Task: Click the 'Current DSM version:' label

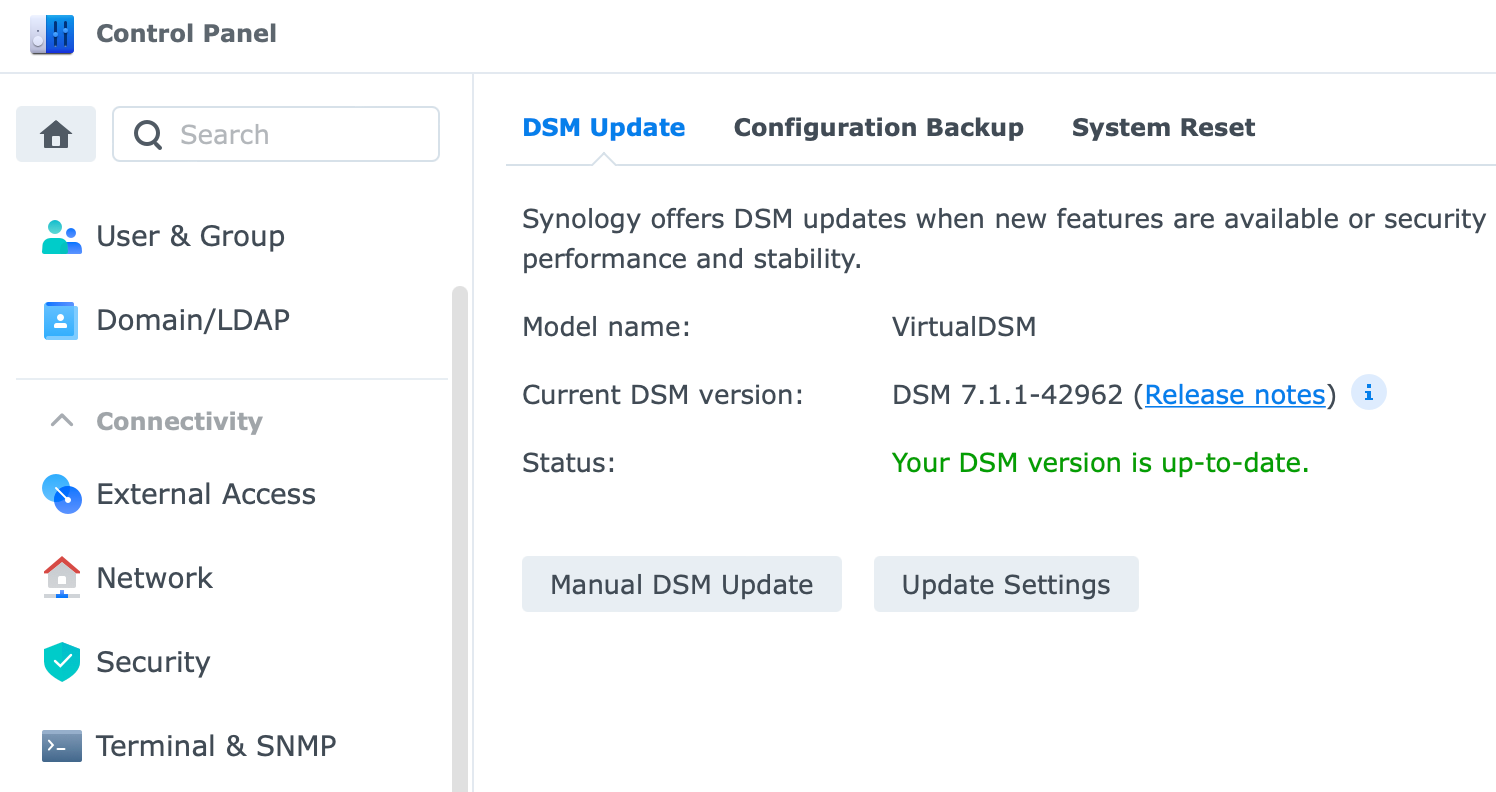Action: (x=663, y=395)
